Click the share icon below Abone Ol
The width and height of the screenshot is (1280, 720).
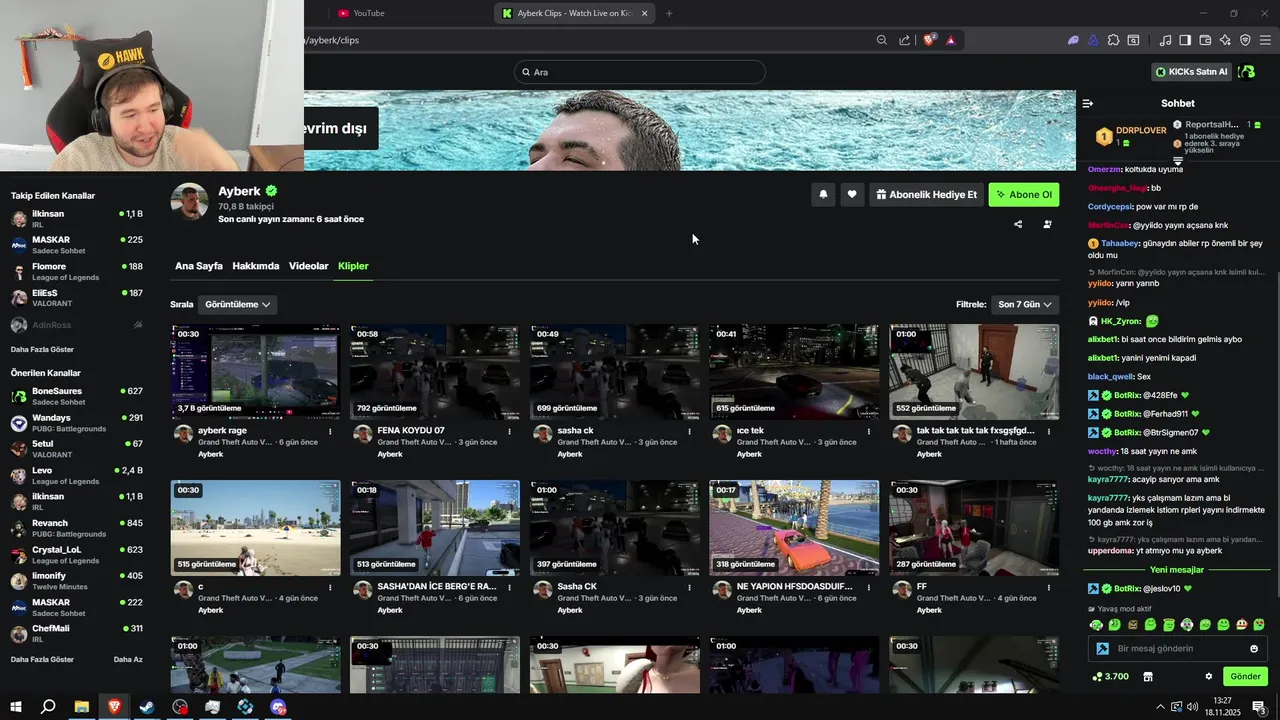pyautogui.click(x=1018, y=224)
